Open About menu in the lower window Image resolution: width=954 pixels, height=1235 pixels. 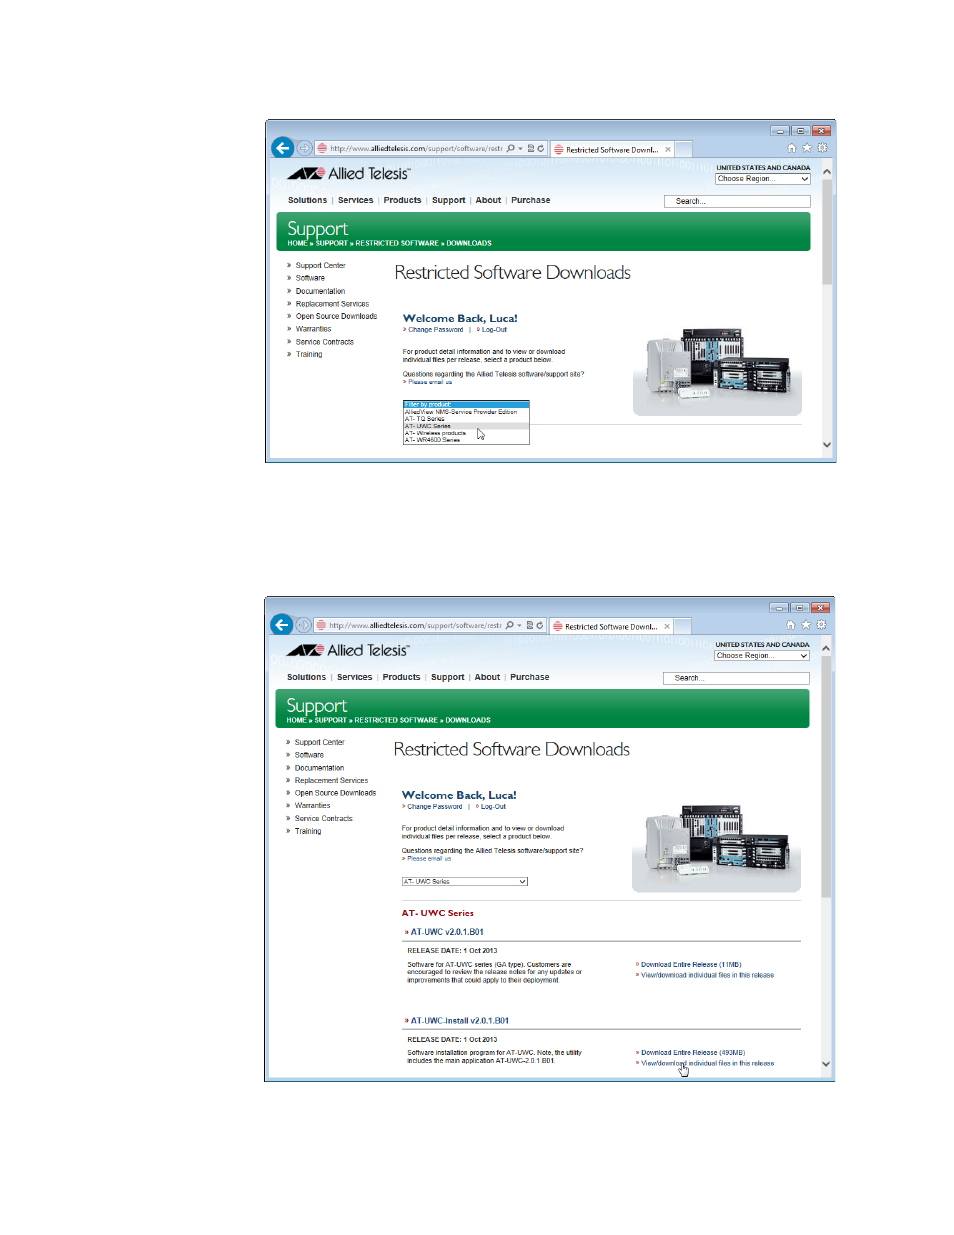[x=487, y=677]
